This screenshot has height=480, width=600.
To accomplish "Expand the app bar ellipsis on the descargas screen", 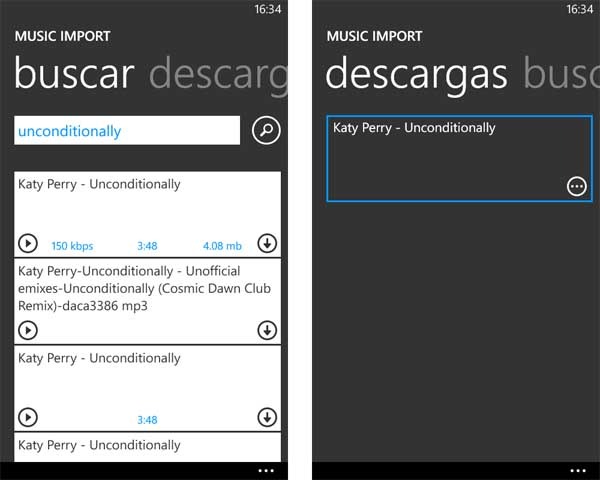I will 577,470.
